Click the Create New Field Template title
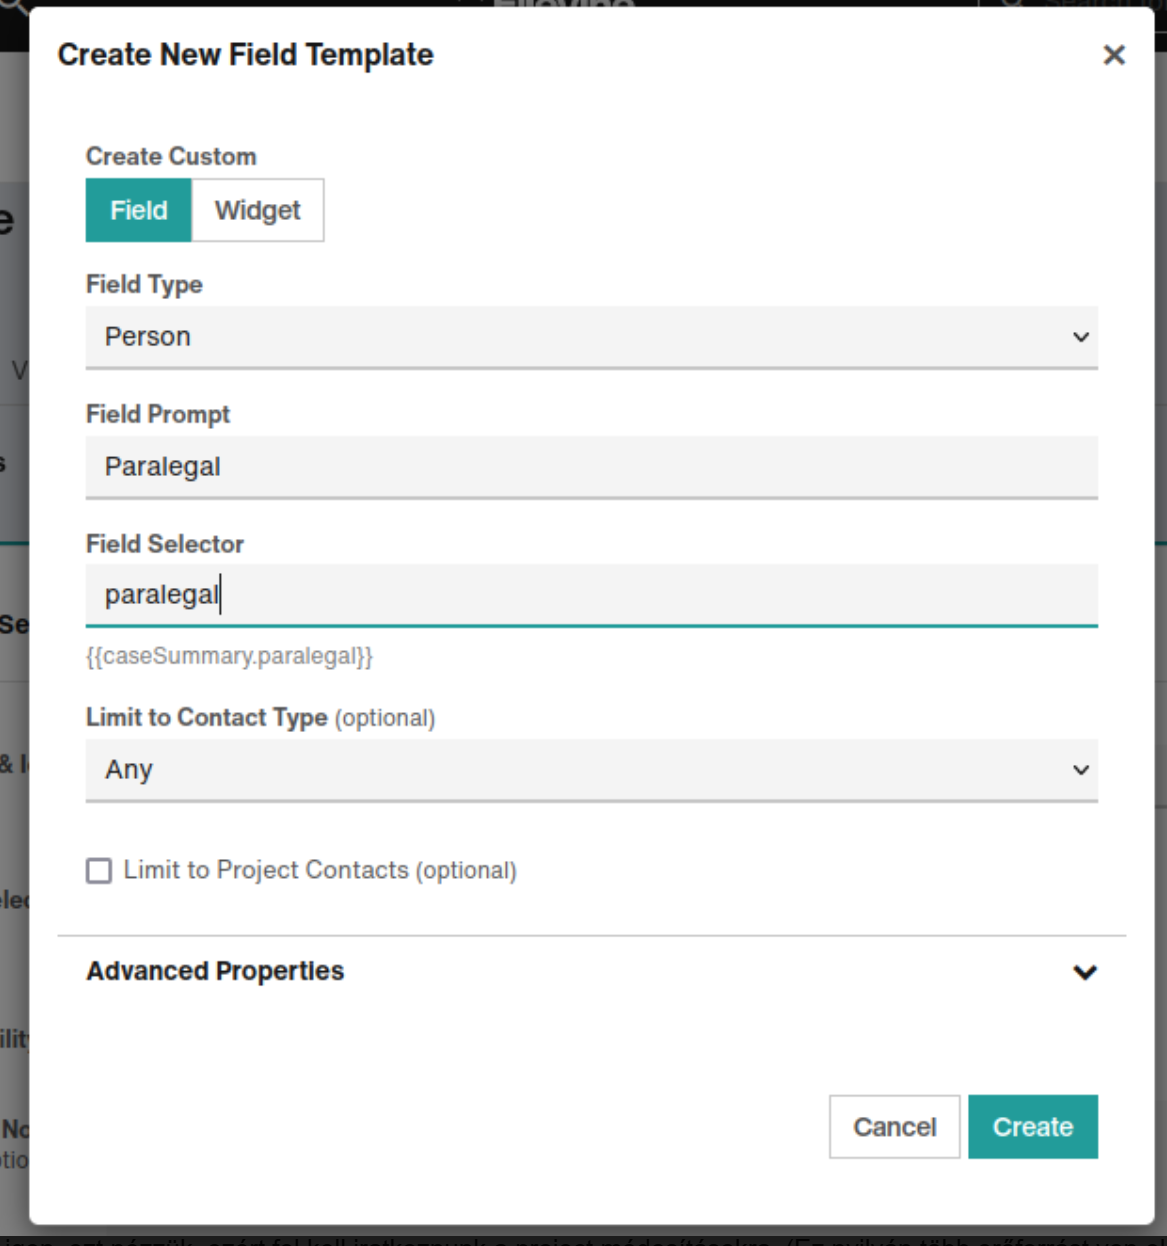Viewport: 1167px width, 1246px height. click(x=245, y=55)
